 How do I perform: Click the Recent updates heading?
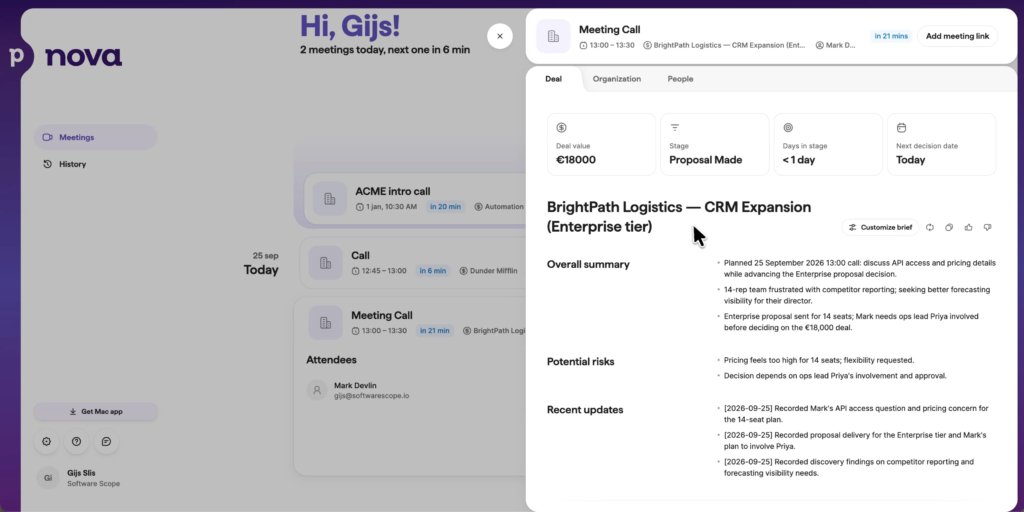(x=585, y=410)
